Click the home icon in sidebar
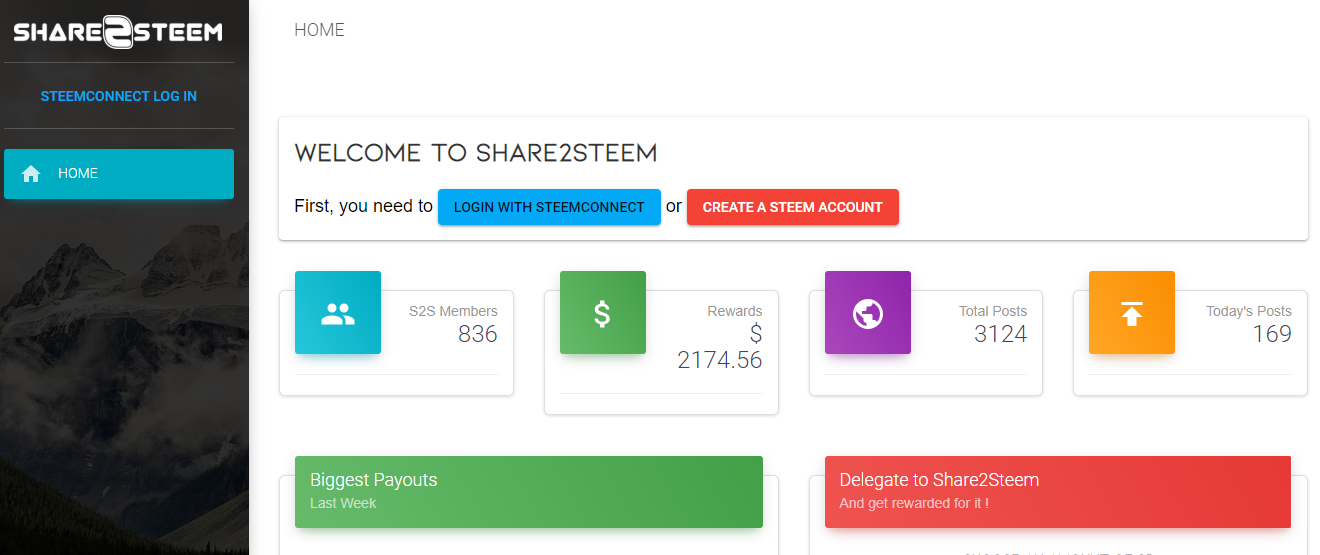 click(31, 174)
